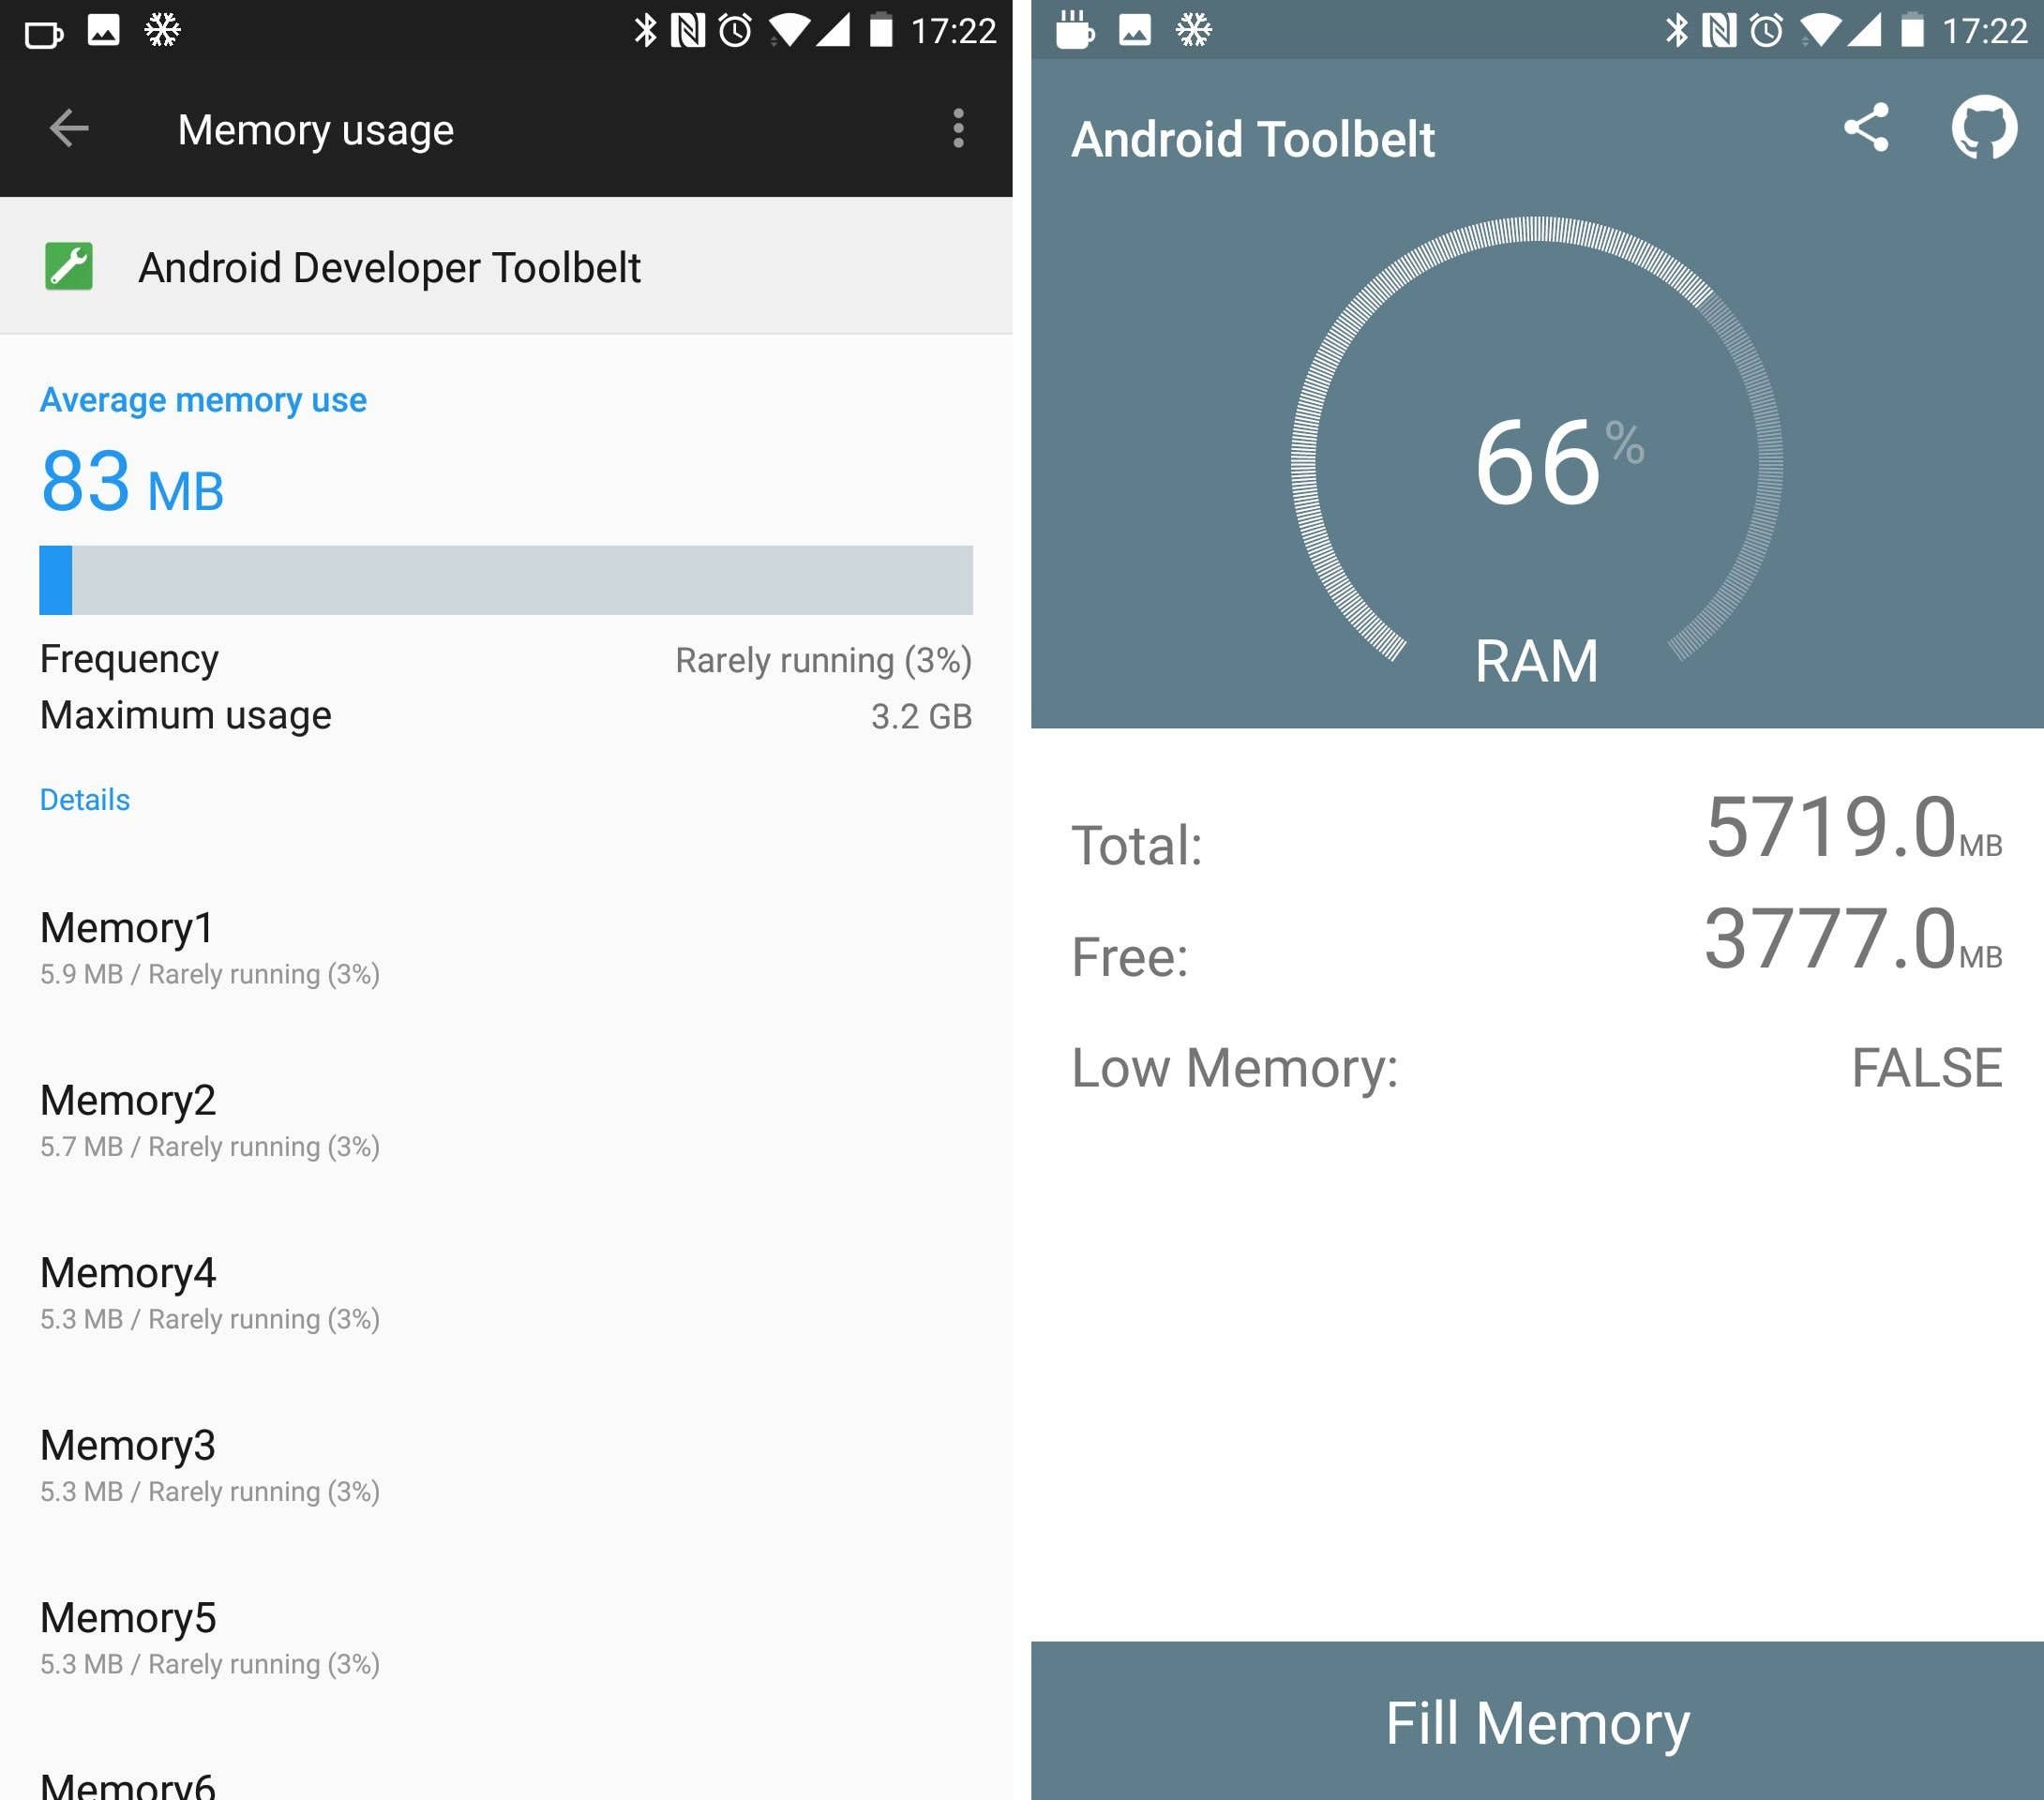Expand the Details section
2044x1800 pixels.
pos(84,799)
